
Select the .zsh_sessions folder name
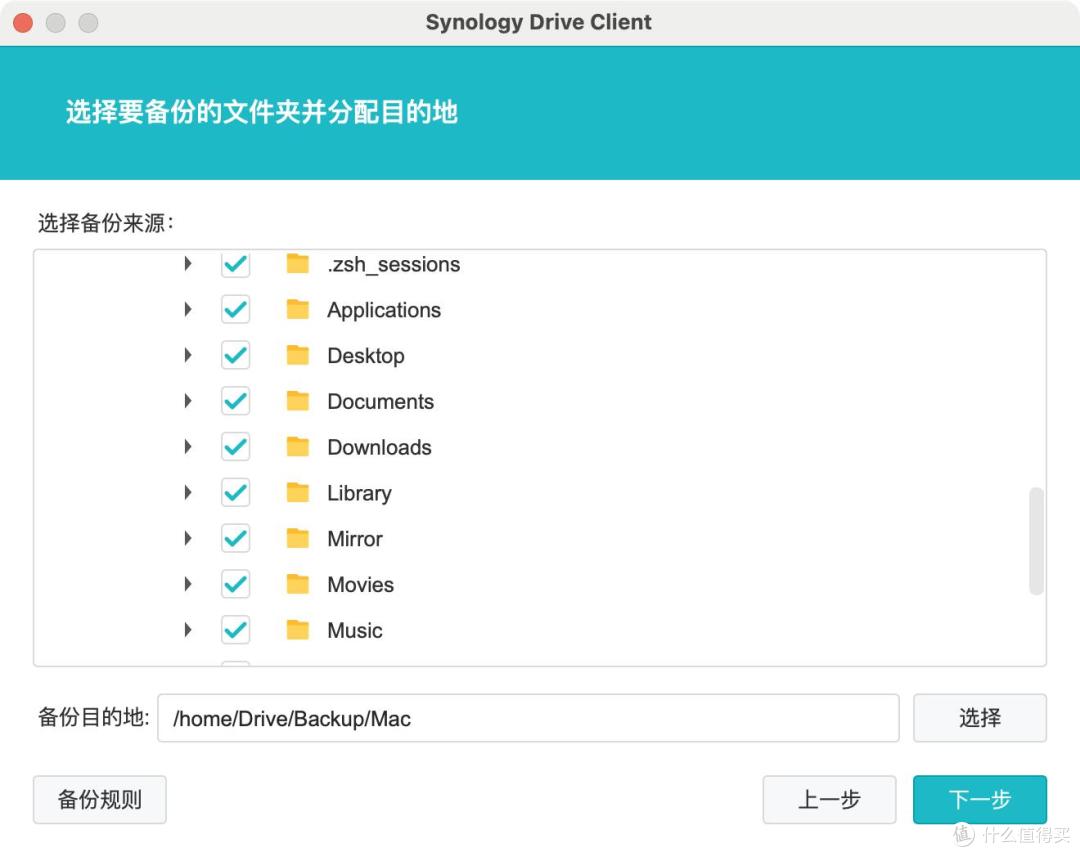coord(393,265)
